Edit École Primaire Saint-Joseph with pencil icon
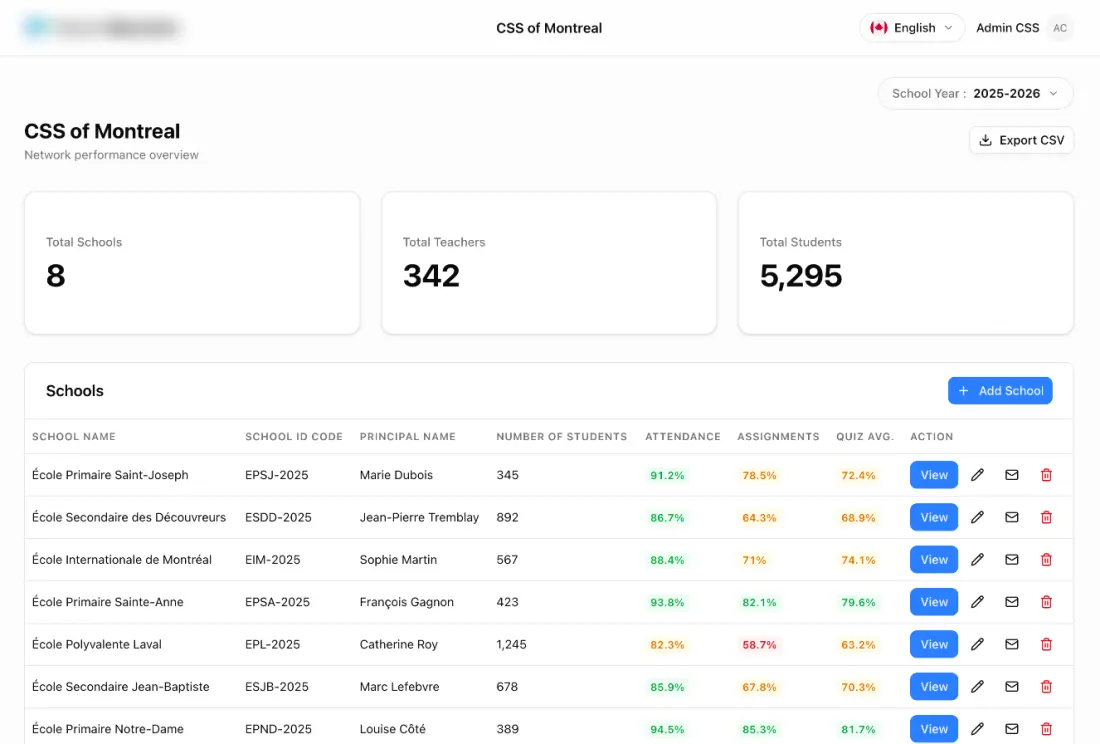The image size is (1100, 744). [977, 475]
